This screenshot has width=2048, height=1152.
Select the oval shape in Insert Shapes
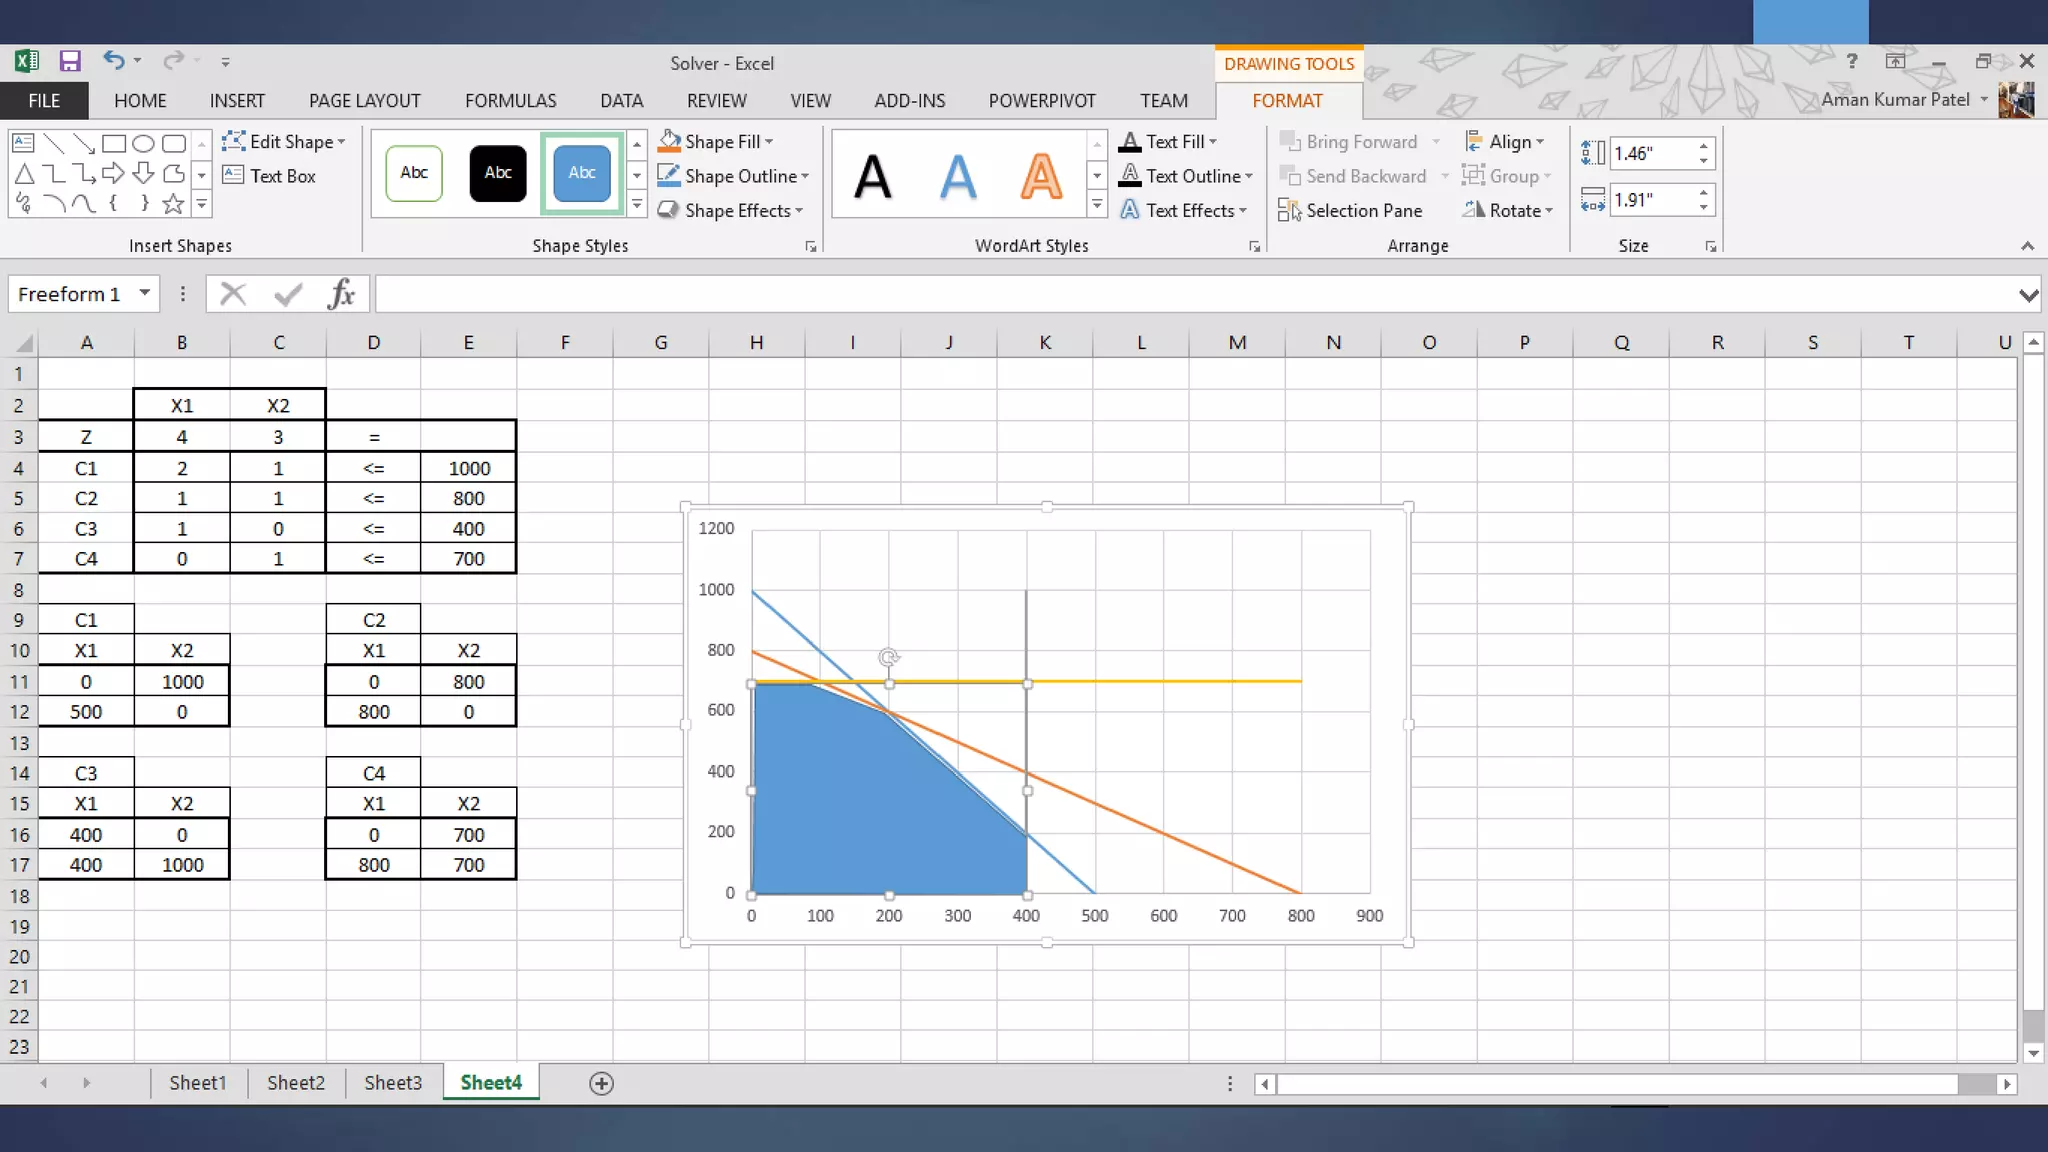click(x=143, y=143)
